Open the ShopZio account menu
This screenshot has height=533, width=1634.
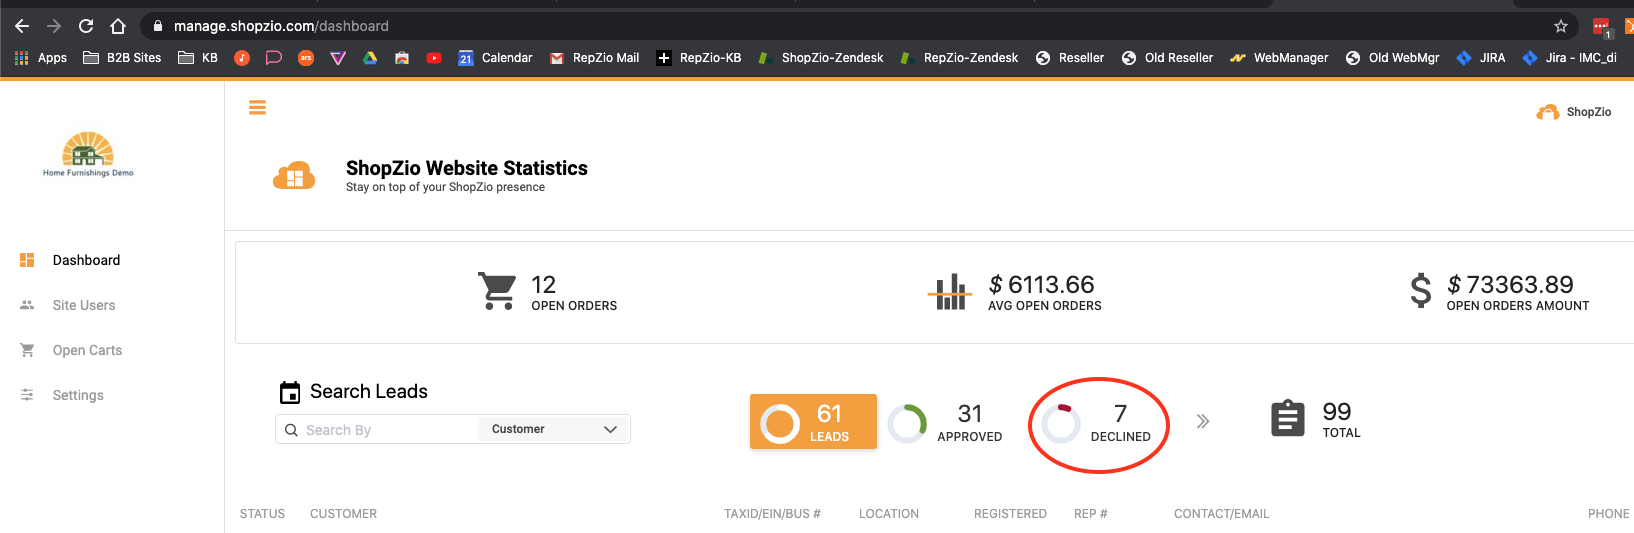1574,112
